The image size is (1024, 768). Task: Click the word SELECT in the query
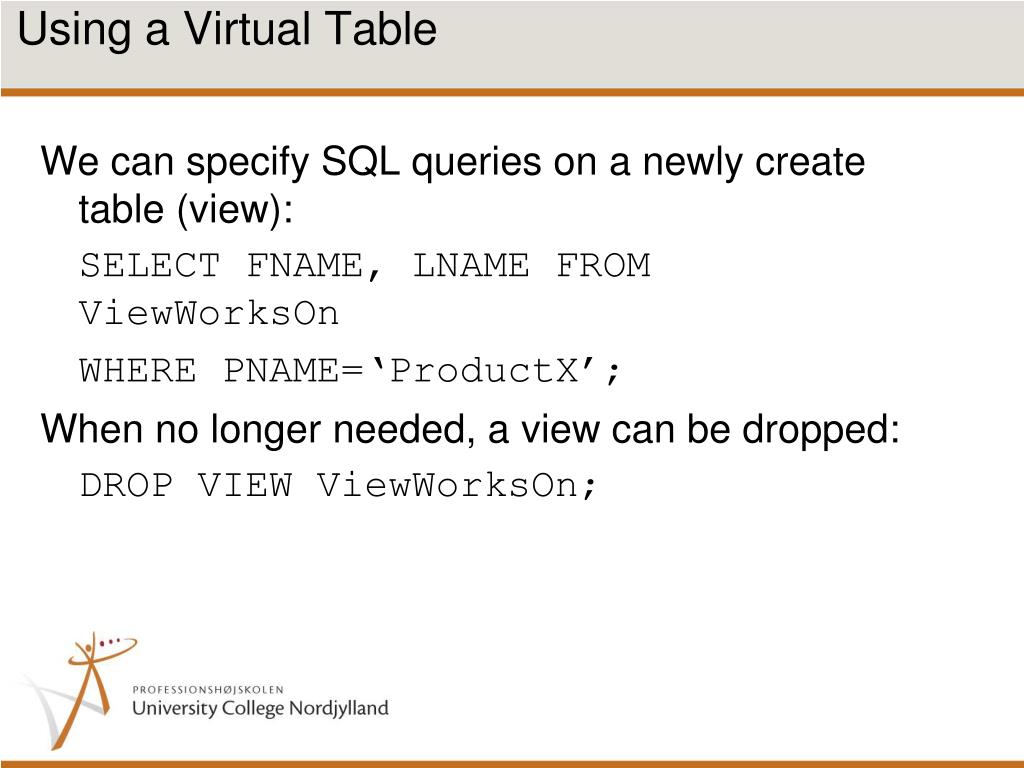tap(150, 266)
